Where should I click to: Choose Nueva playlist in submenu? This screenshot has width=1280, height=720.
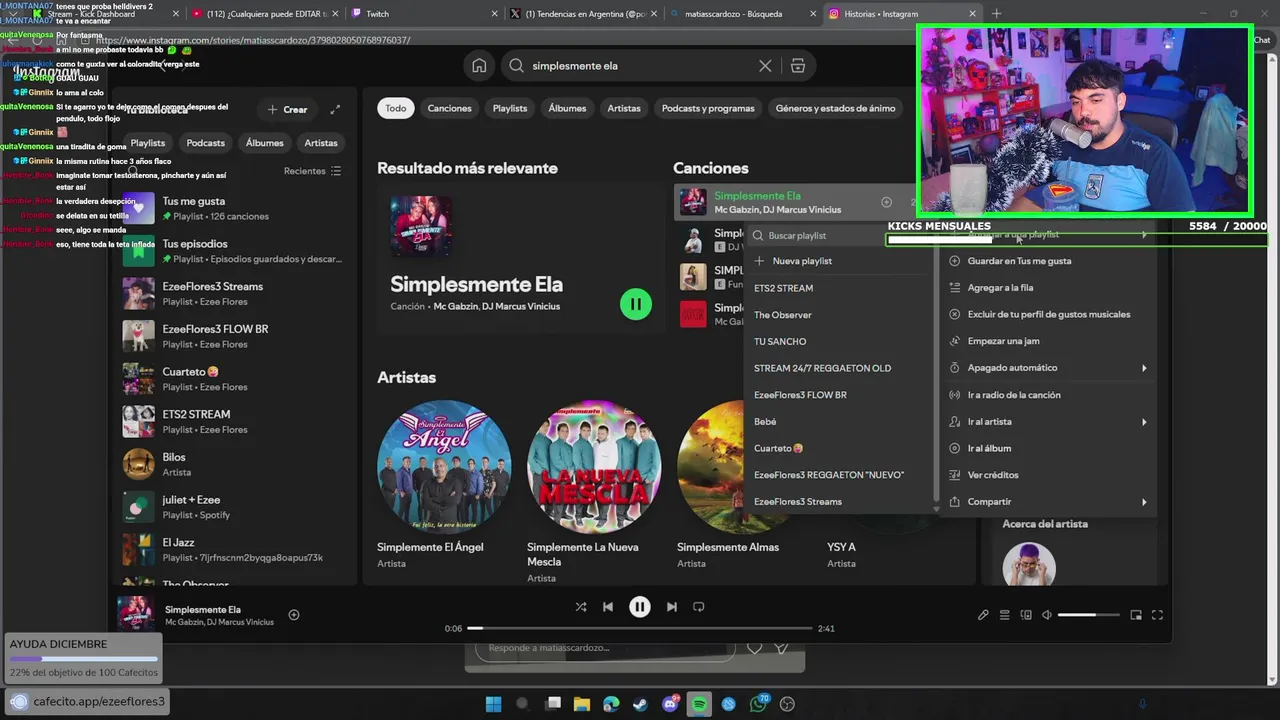[x=838, y=261]
